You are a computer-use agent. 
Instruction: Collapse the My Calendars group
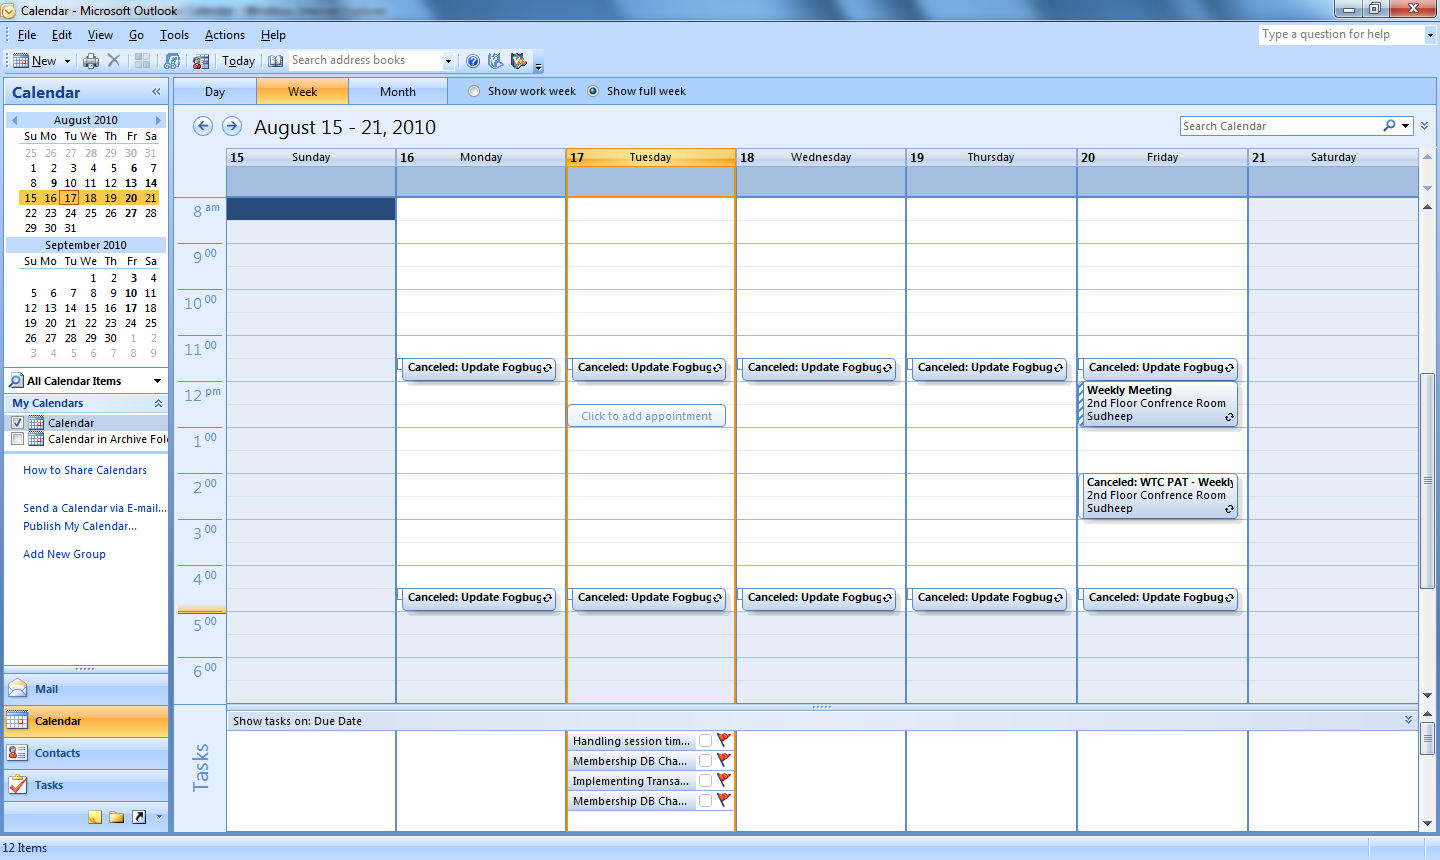(158, 403)
